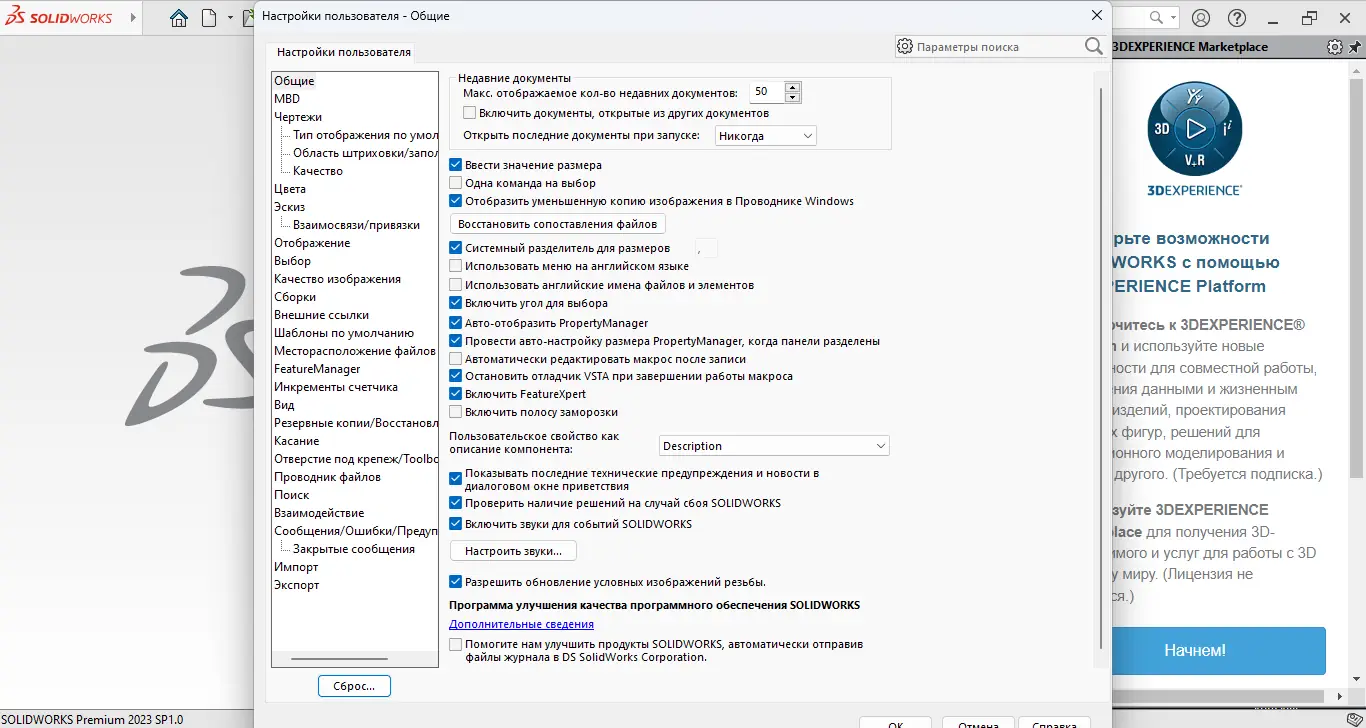Toggle auto-edit macro after recording checkbox
This screenshot has height=728, width=1366.
(456, 359)
